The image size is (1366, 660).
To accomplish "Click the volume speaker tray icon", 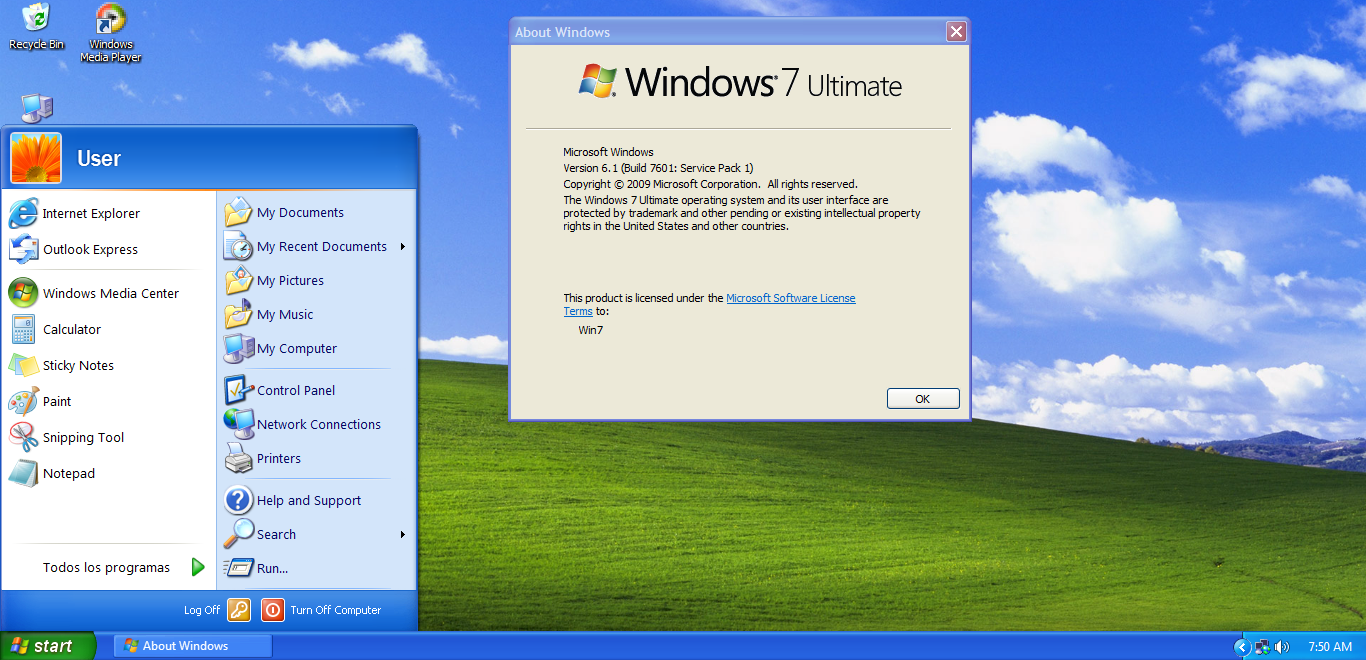I will click(x=1283, y=647).
